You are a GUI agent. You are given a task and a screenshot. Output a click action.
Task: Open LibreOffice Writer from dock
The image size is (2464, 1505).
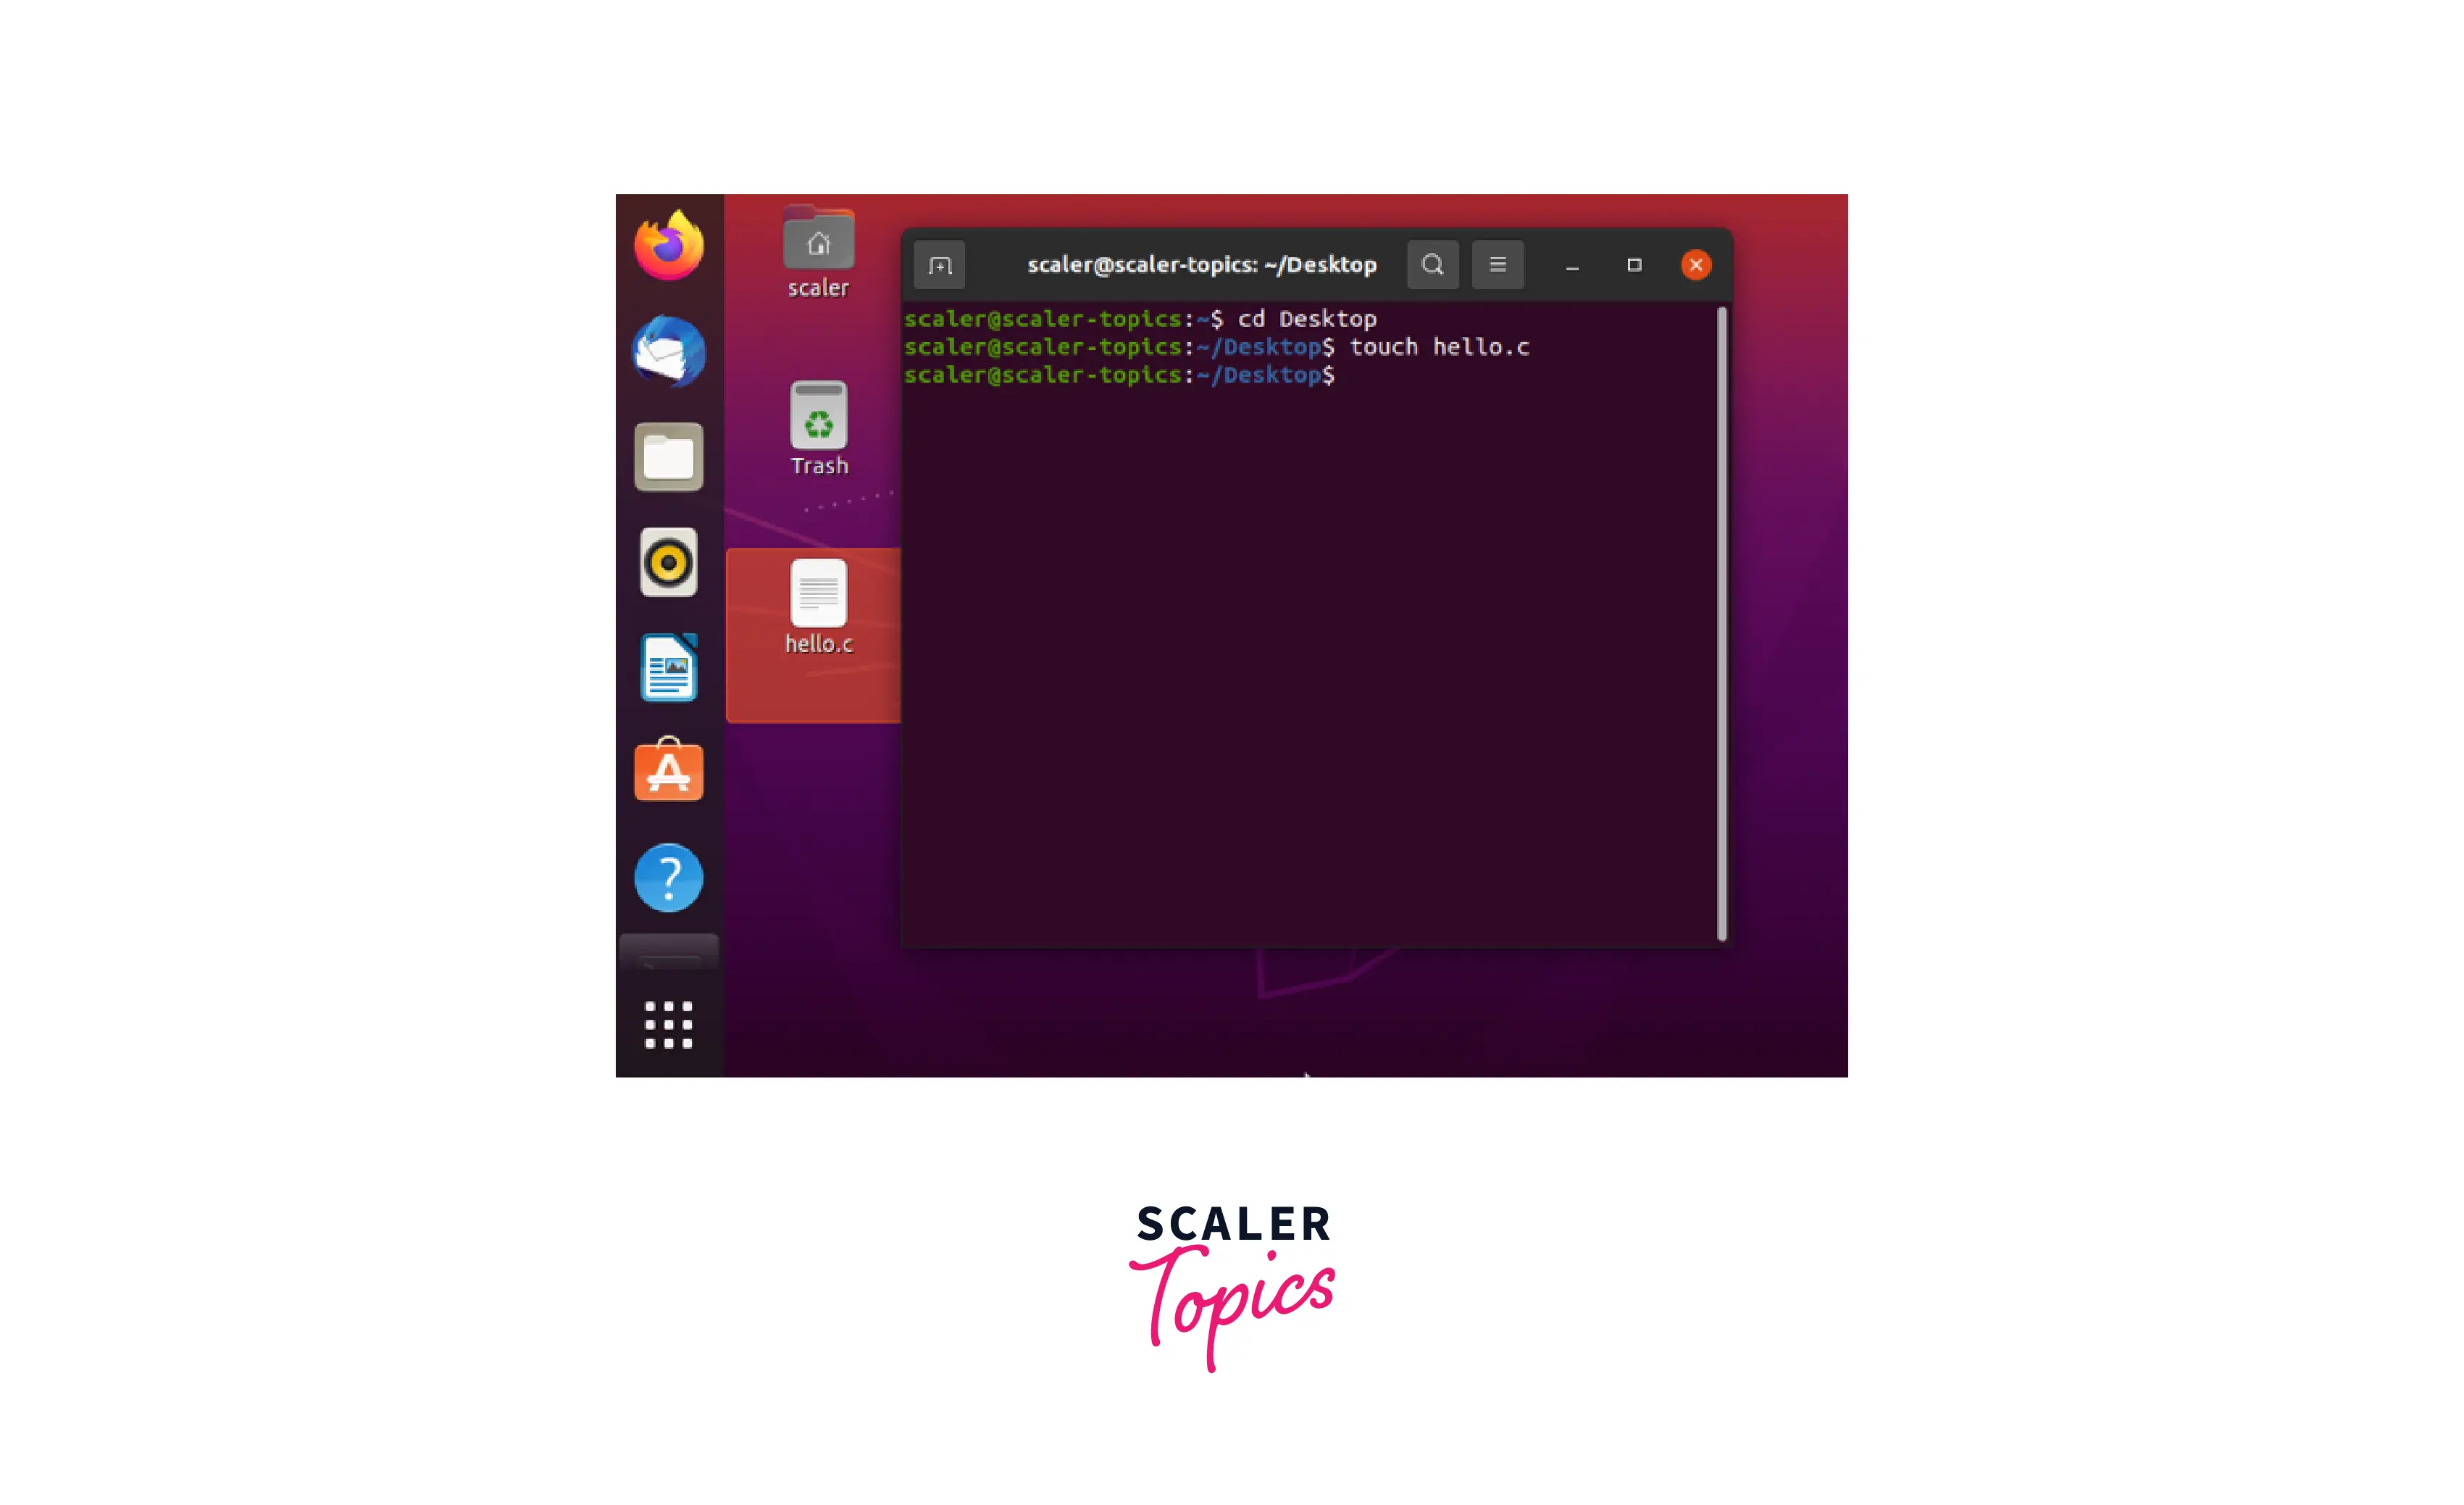[x=671, y=667]
